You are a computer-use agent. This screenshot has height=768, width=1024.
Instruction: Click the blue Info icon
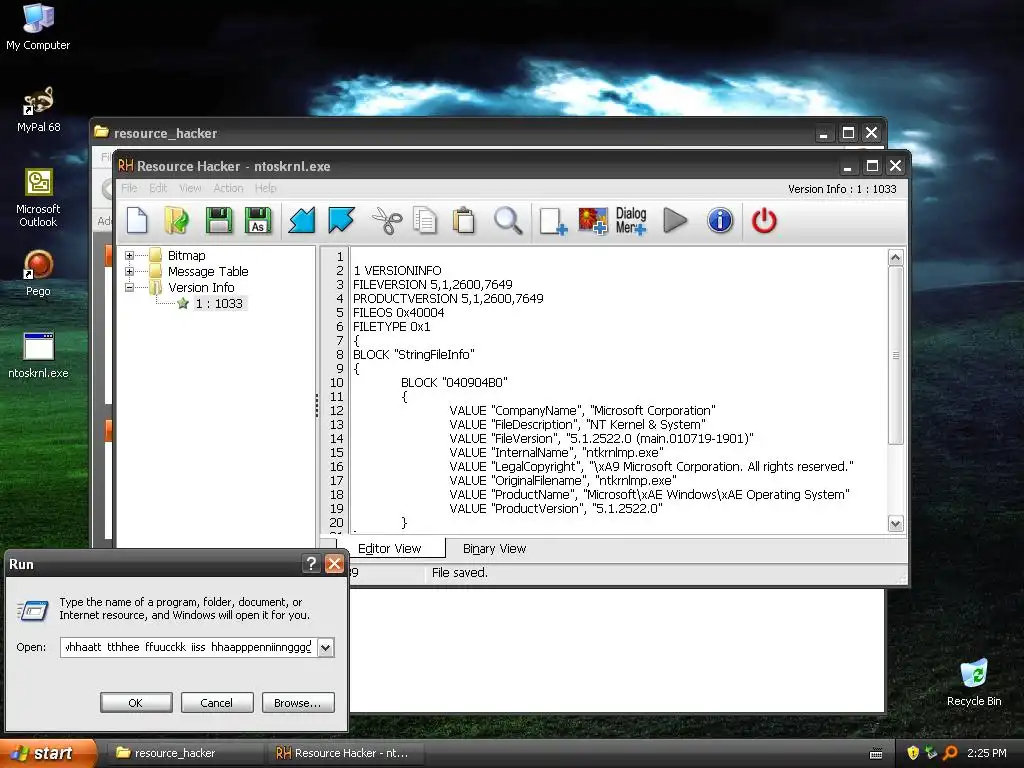tap(720, 220)
